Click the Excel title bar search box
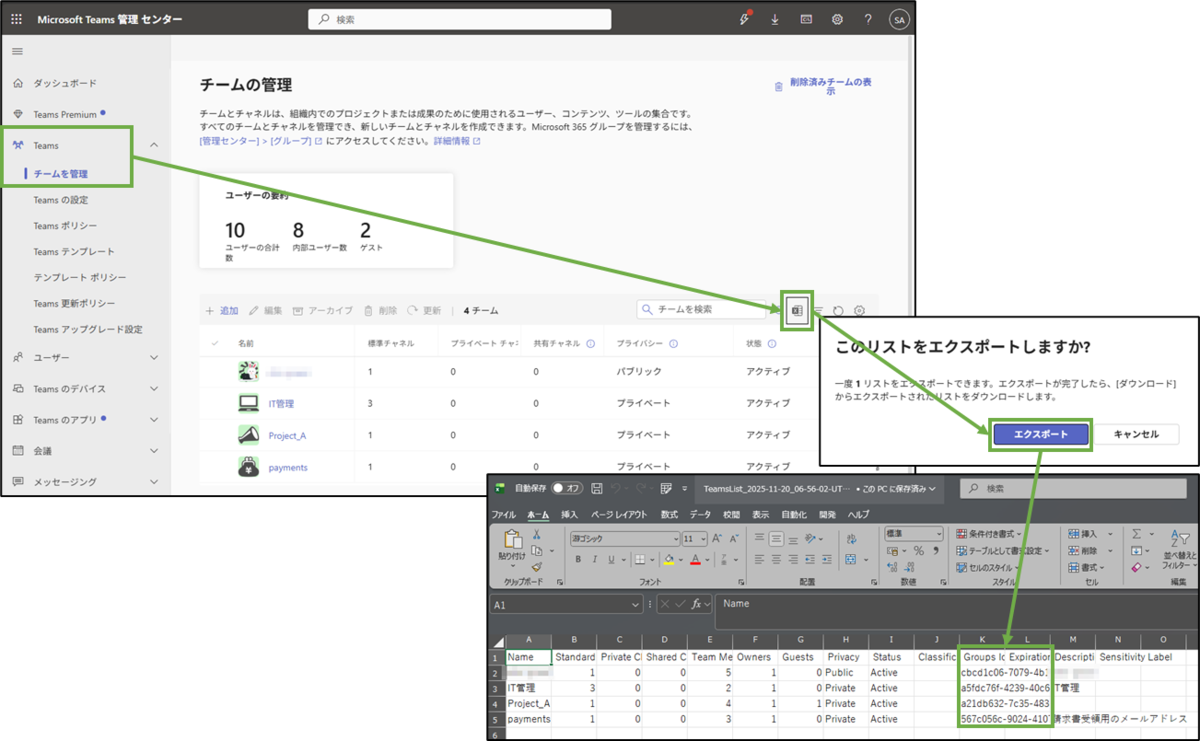Screen dimensions: 1200x741 [1075, 489]
